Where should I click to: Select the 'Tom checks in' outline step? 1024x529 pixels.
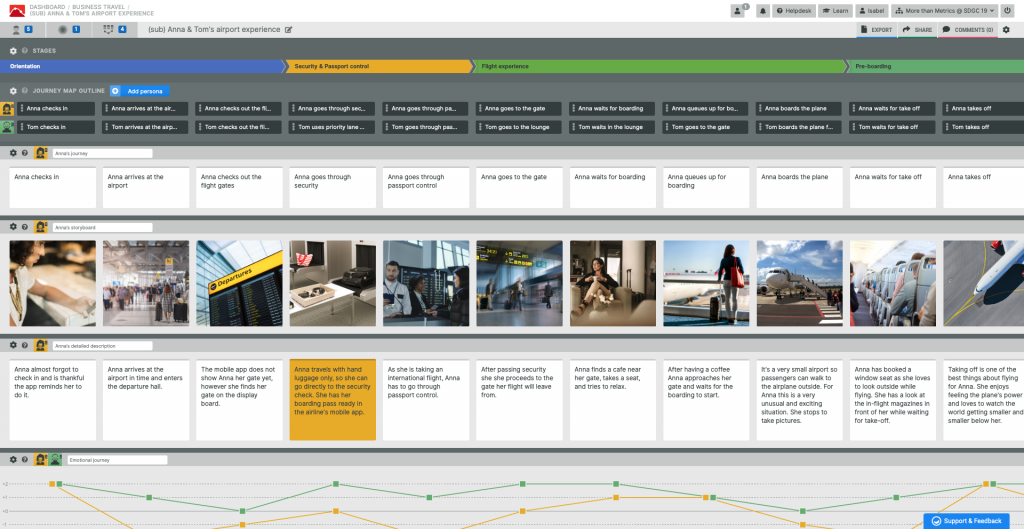(56, 127)
